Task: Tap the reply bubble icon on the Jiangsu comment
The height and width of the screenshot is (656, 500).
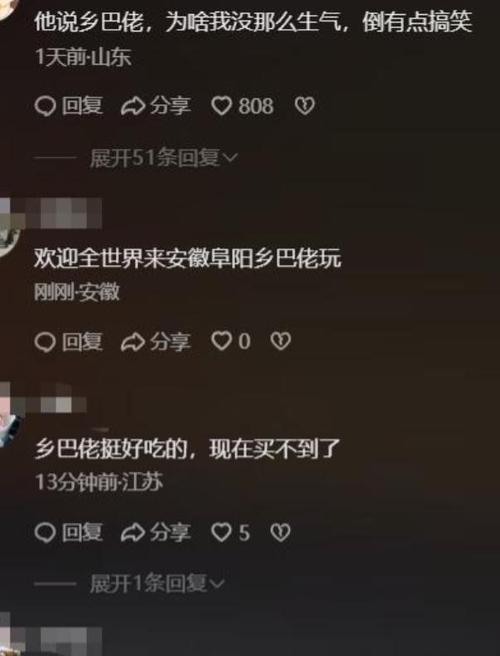Action: [x=45, y=533]
